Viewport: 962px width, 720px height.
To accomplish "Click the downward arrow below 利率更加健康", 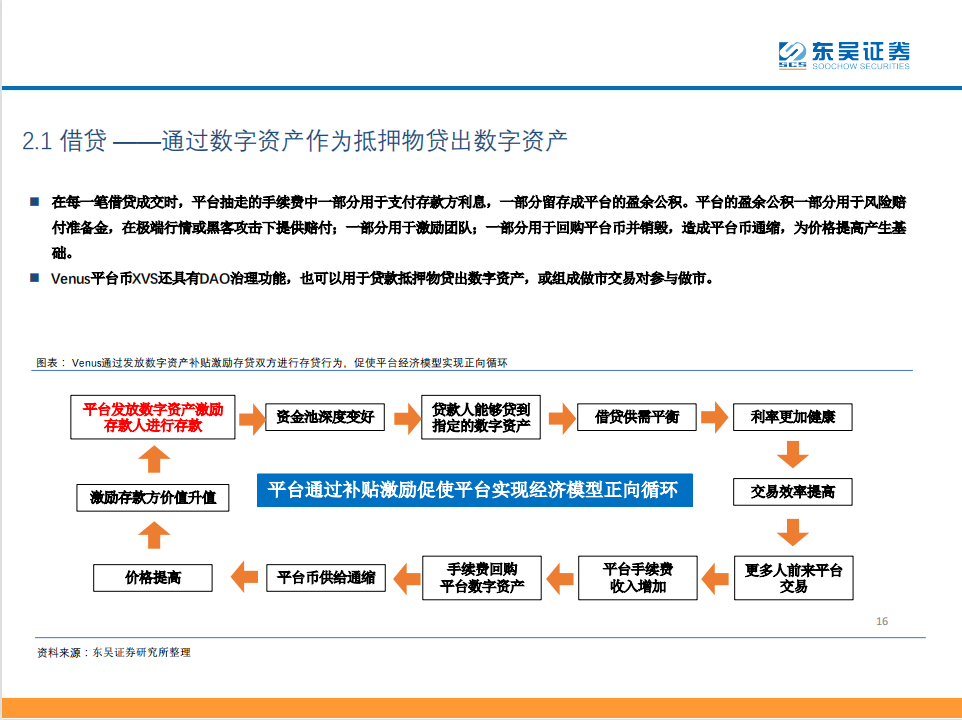I will tap(793, 456).
